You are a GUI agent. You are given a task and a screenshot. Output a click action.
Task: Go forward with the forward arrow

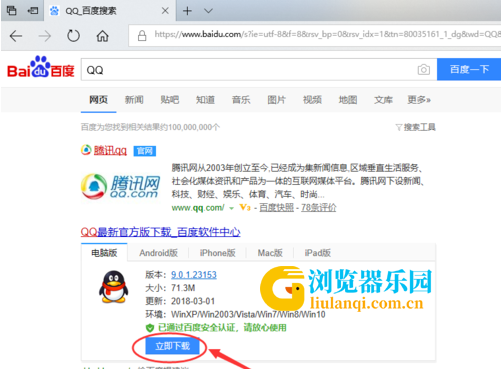(x=45, y=36)
